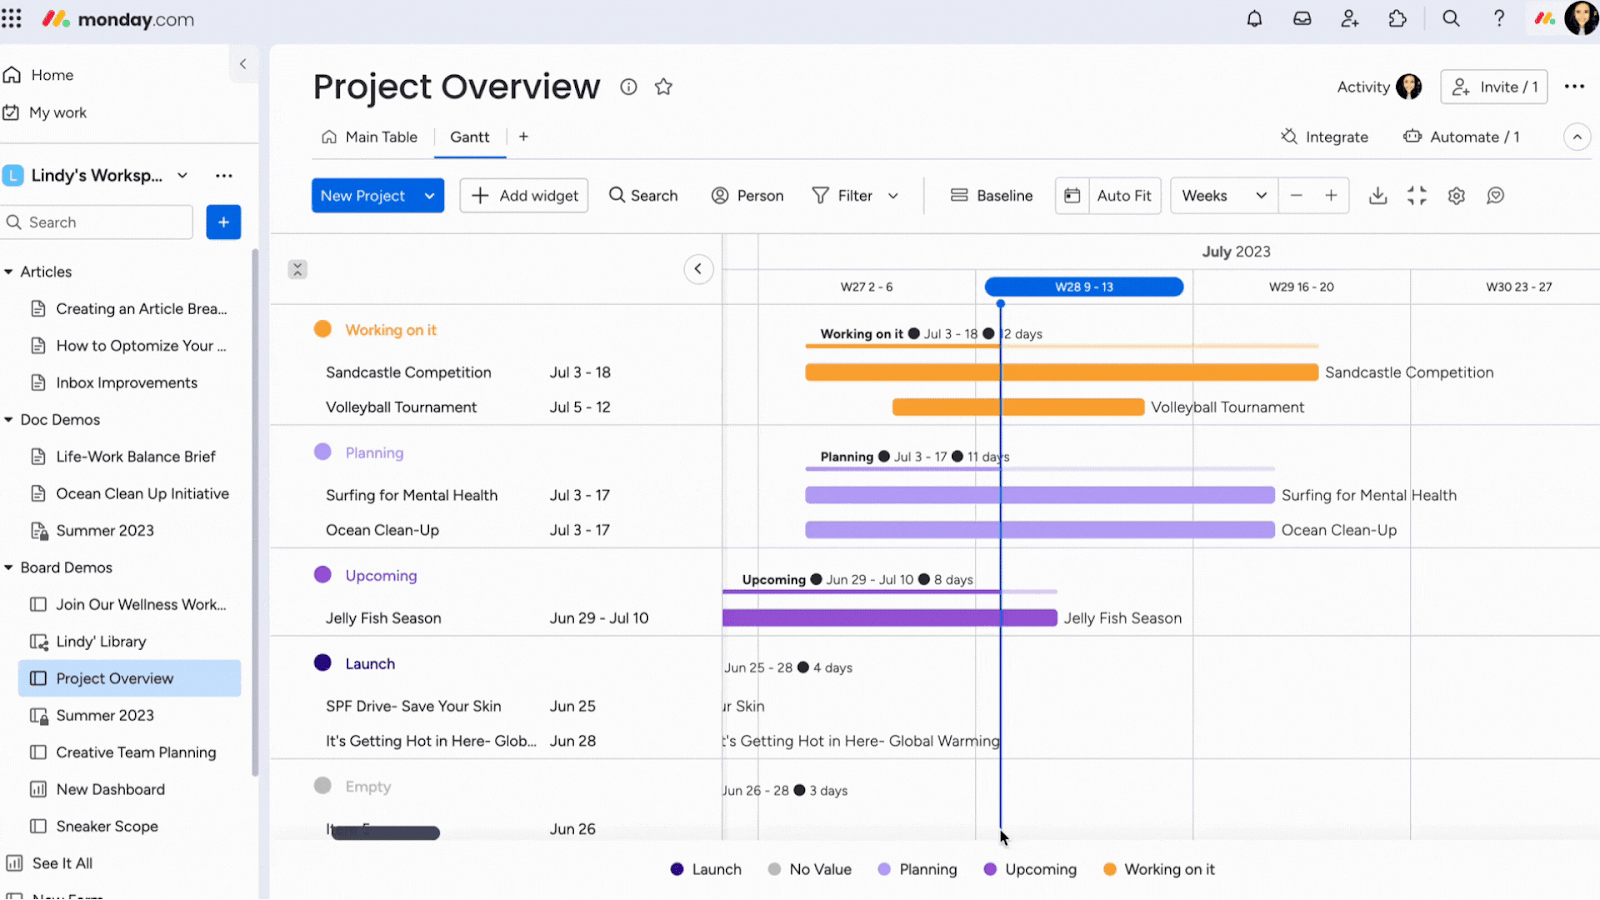1600x900 pixels.
Task: Click the Invite / 1 button
Action: 1493,87
